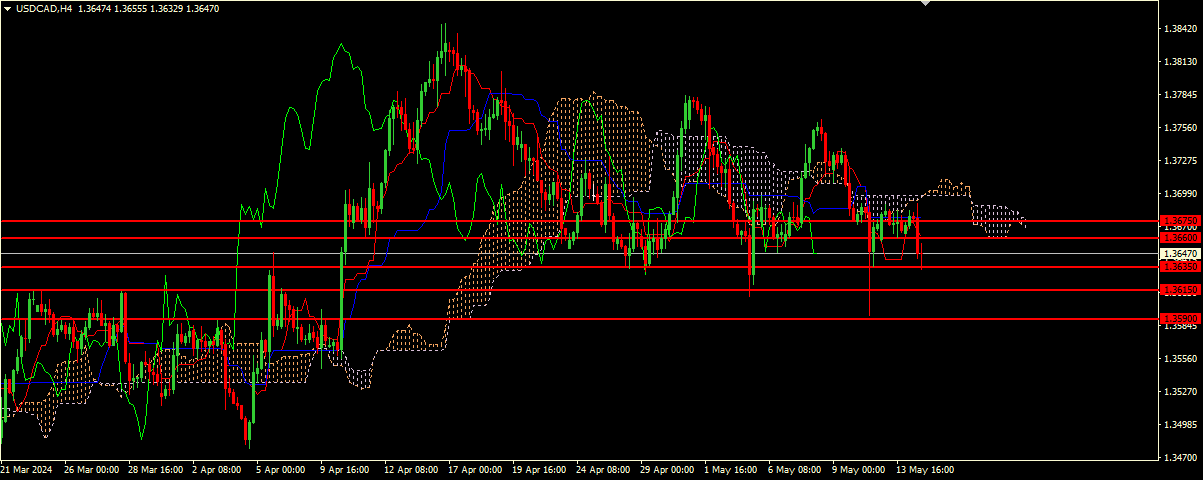Select the 1.35900 horizontal line price label
The image size is (1203, 480).
(1179, 319)
